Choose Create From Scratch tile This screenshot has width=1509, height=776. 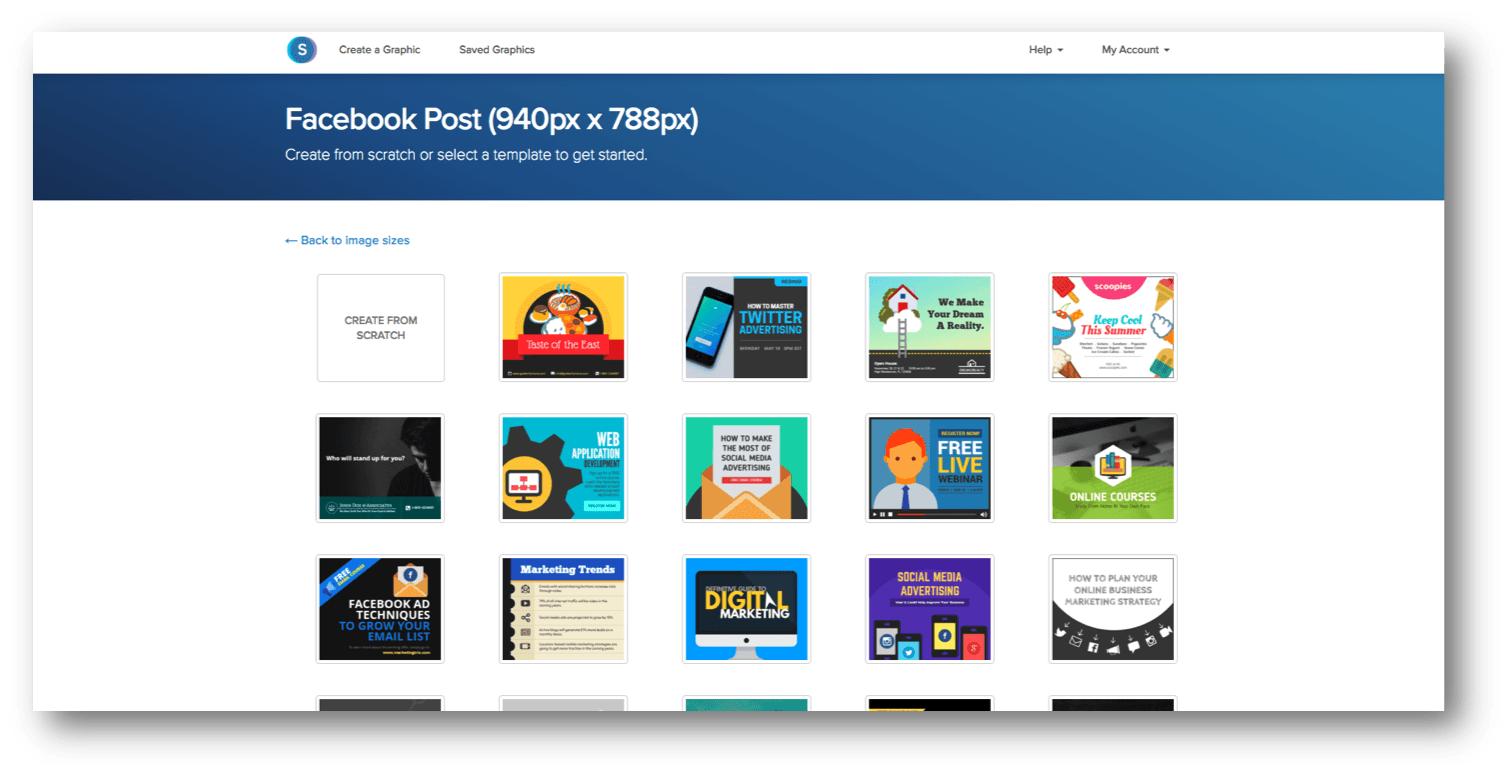point(381,328)
